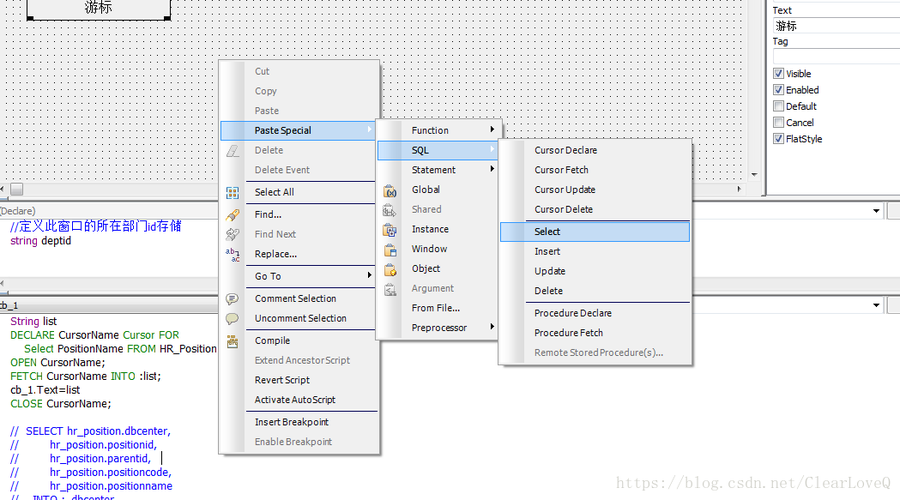
Task: Open the Declare script event dropdown arrow
Action: (x=876, y=211)
